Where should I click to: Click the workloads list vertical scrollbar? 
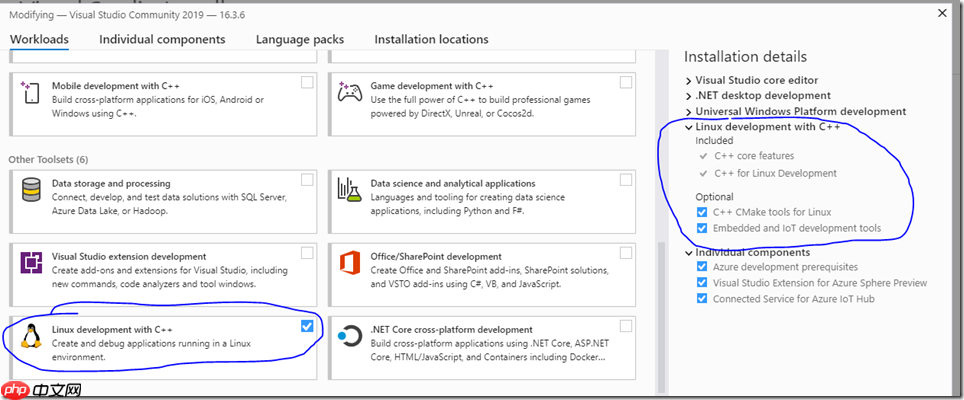click(662, 317)
